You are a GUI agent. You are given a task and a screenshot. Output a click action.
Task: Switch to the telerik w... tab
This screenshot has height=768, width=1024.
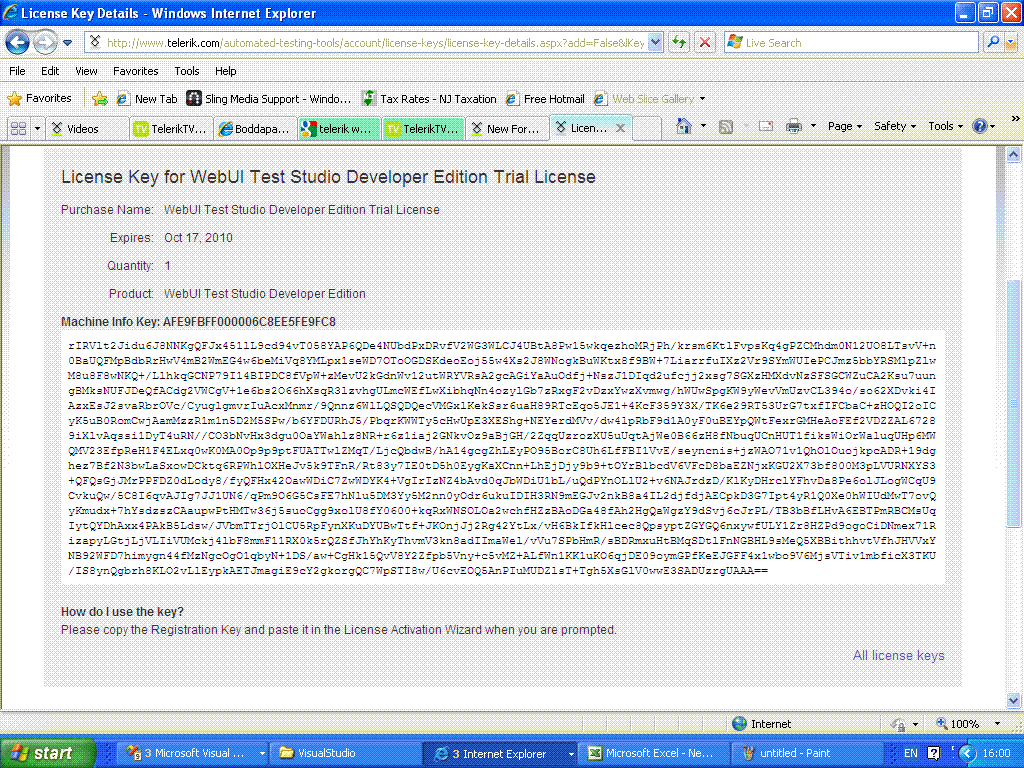[x=340, y=129]
